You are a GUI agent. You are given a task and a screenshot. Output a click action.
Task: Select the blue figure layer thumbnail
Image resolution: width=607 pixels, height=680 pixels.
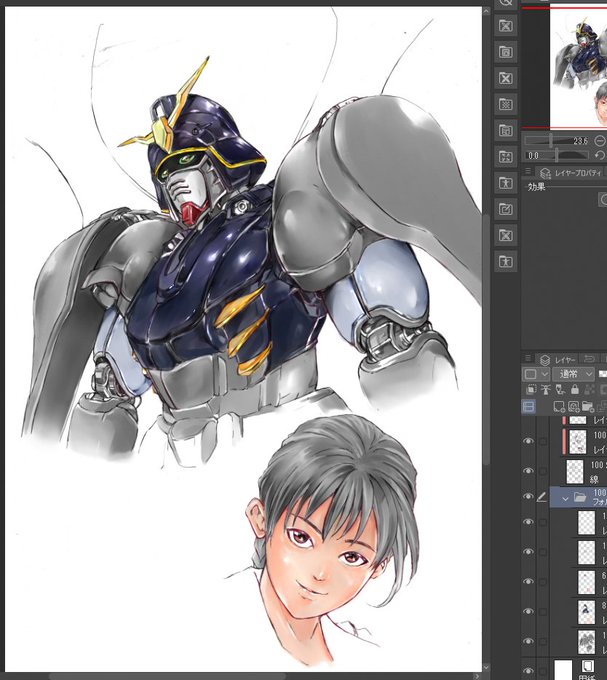pyautogui.click(x=587, y=611)
